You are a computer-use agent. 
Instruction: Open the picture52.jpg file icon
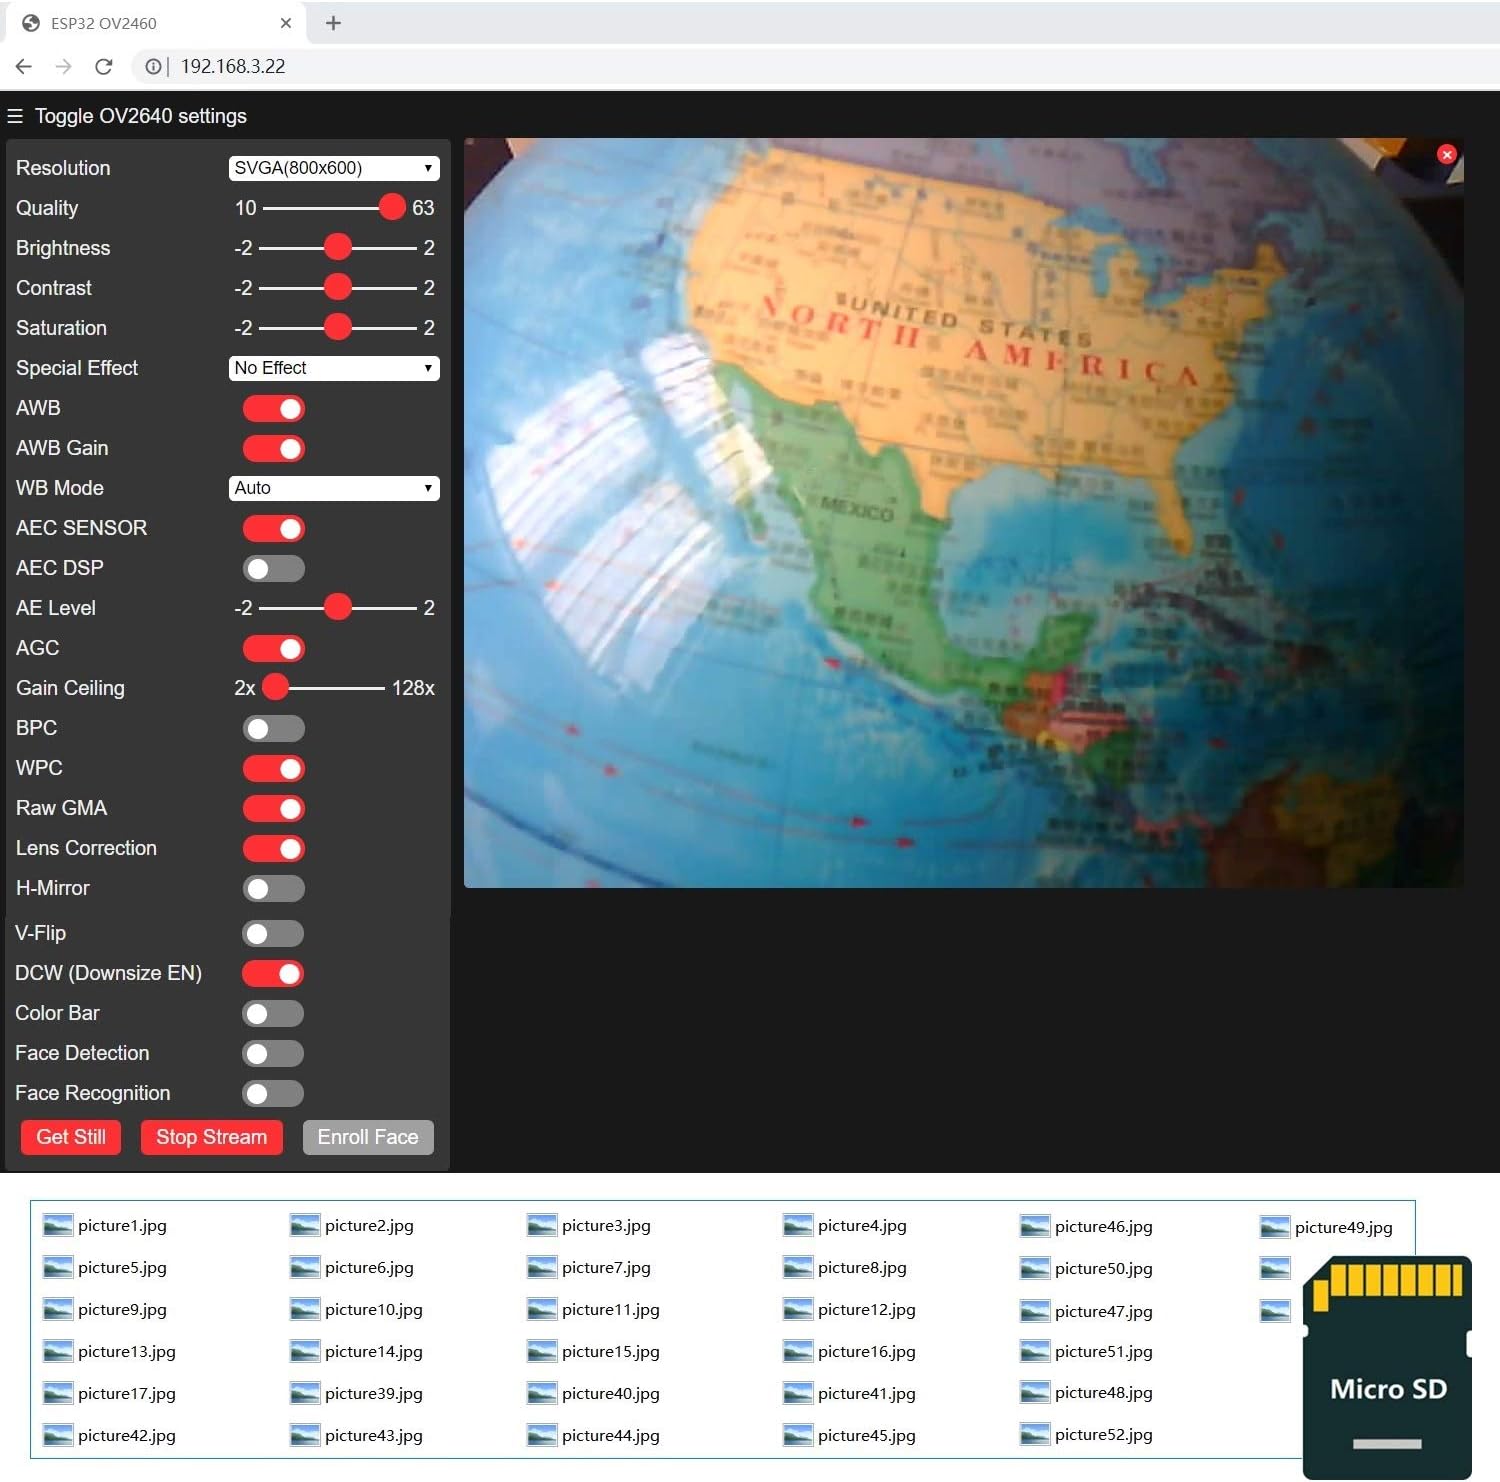coord(1035,1434)
